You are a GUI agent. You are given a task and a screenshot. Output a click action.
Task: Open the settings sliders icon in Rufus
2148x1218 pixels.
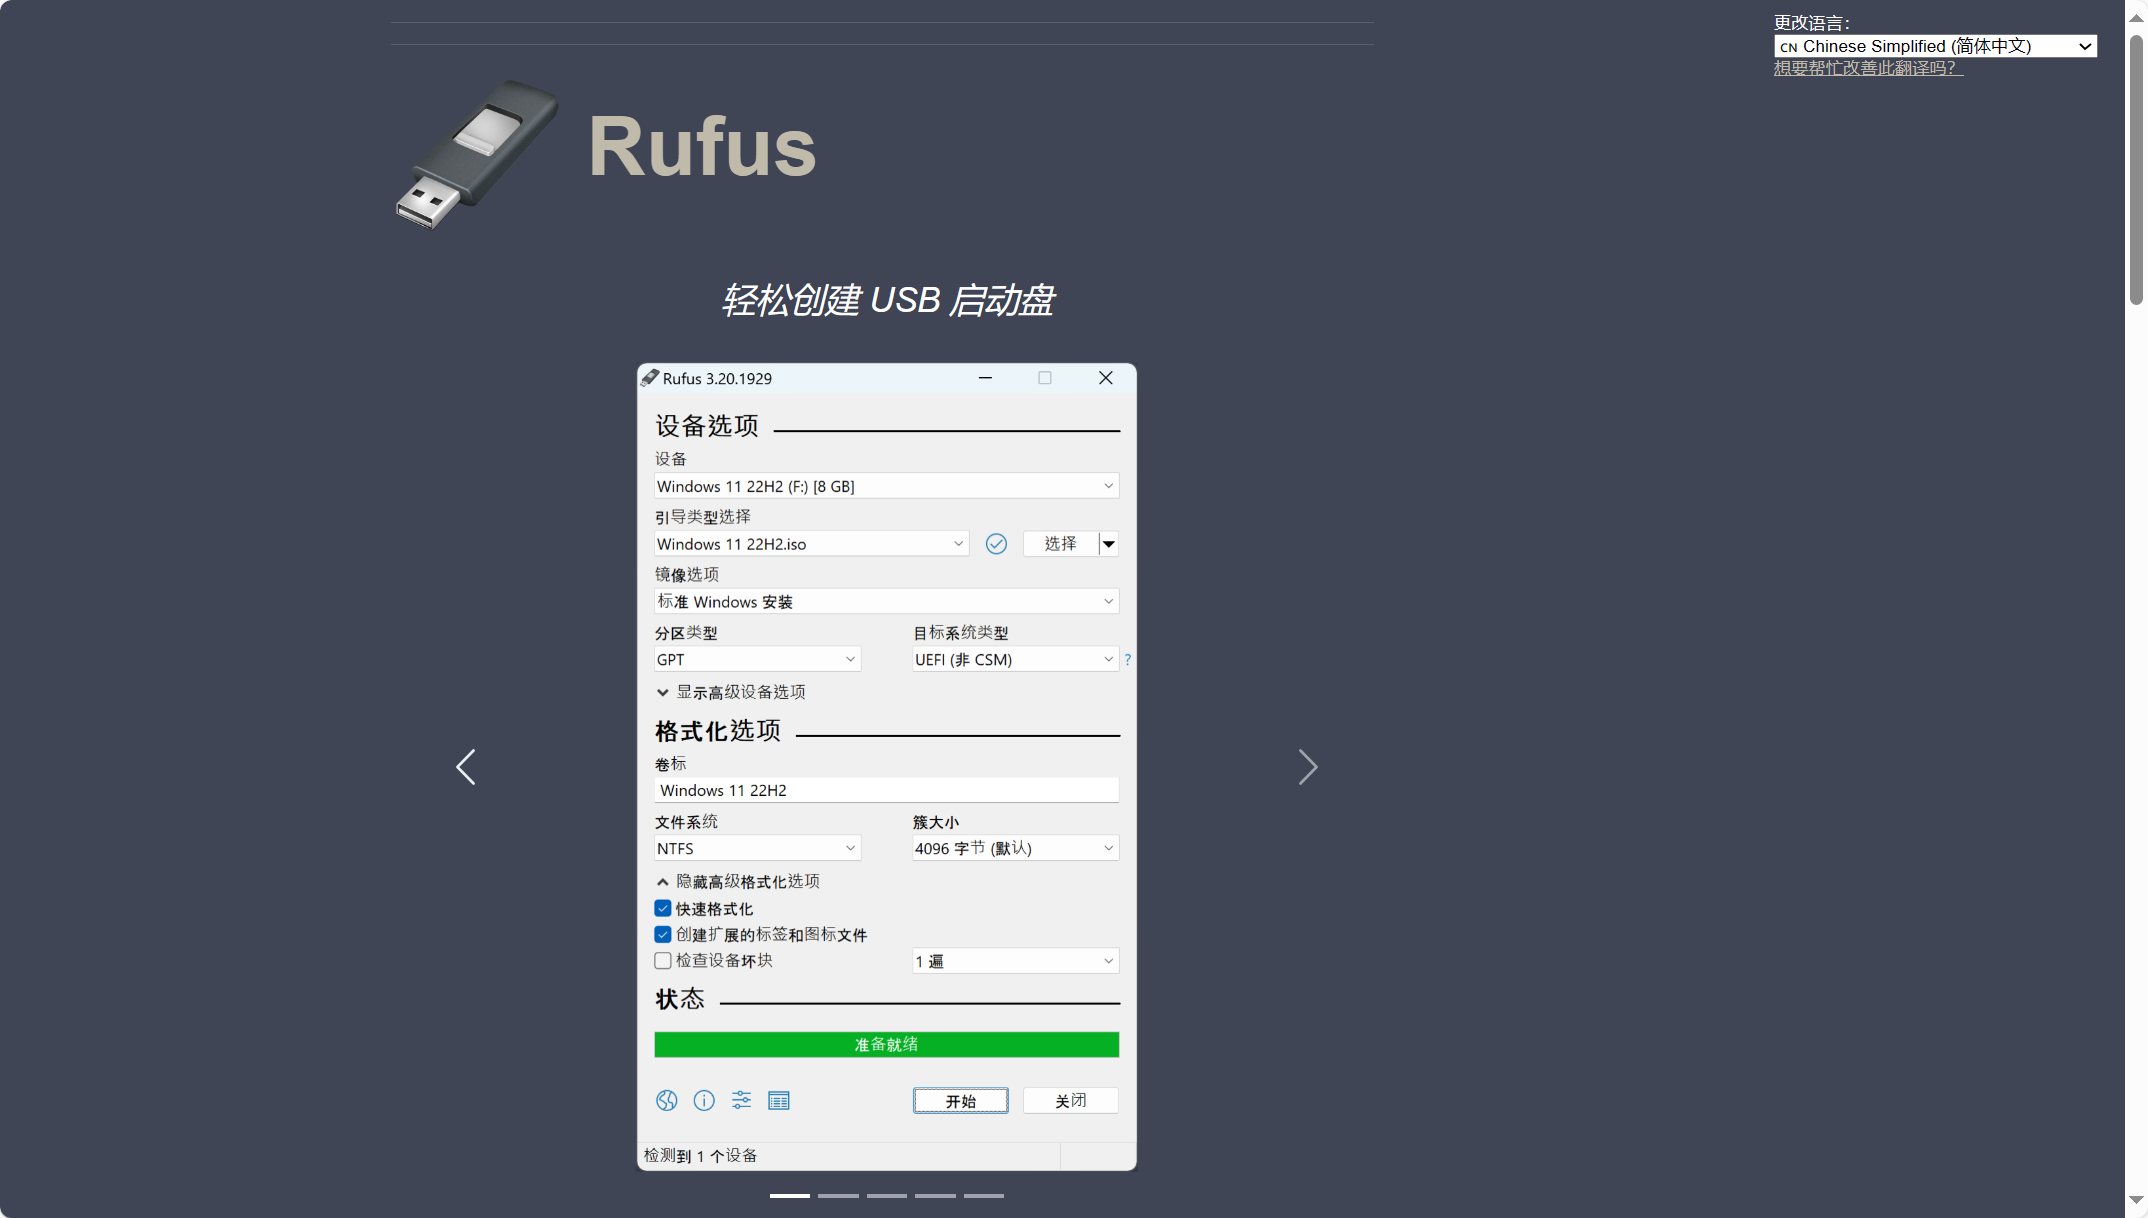coord(741,1100)
